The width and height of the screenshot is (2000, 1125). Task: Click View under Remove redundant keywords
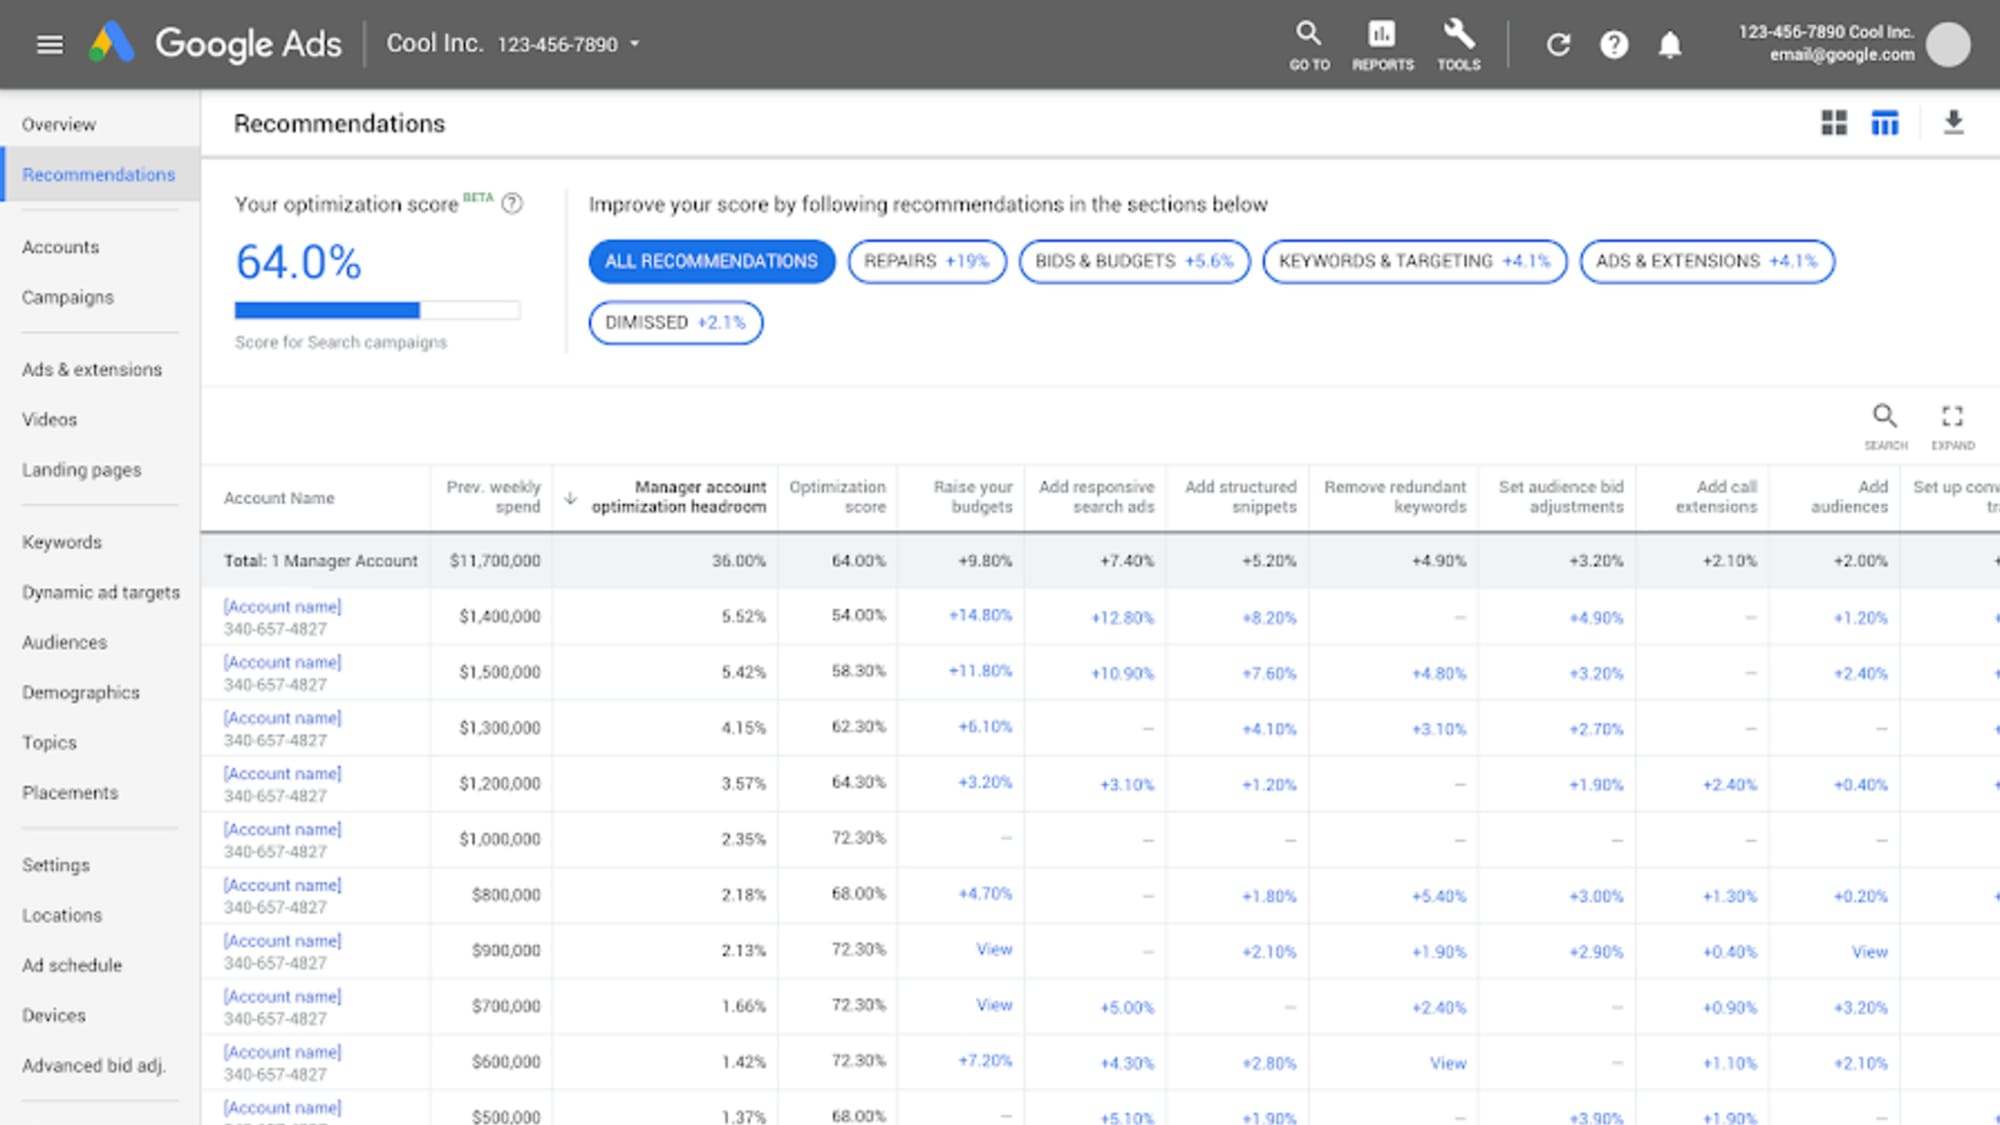(1448, 1063)
